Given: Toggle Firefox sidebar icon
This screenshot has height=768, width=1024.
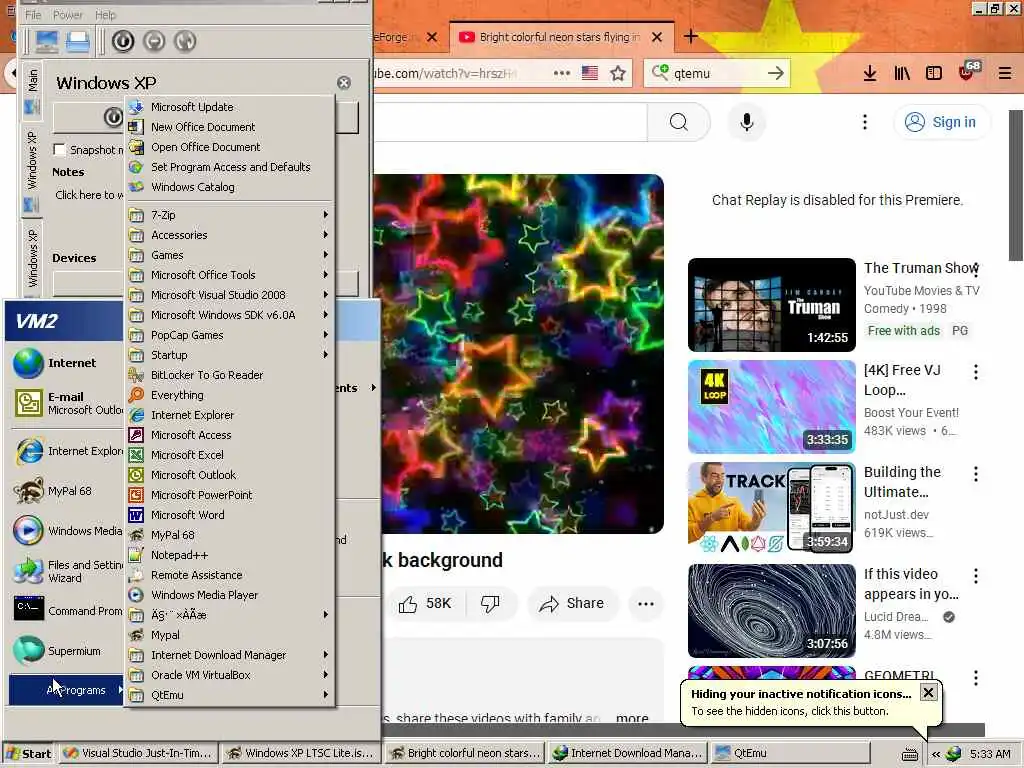Looking at the screenshot, I should point(934,73).
